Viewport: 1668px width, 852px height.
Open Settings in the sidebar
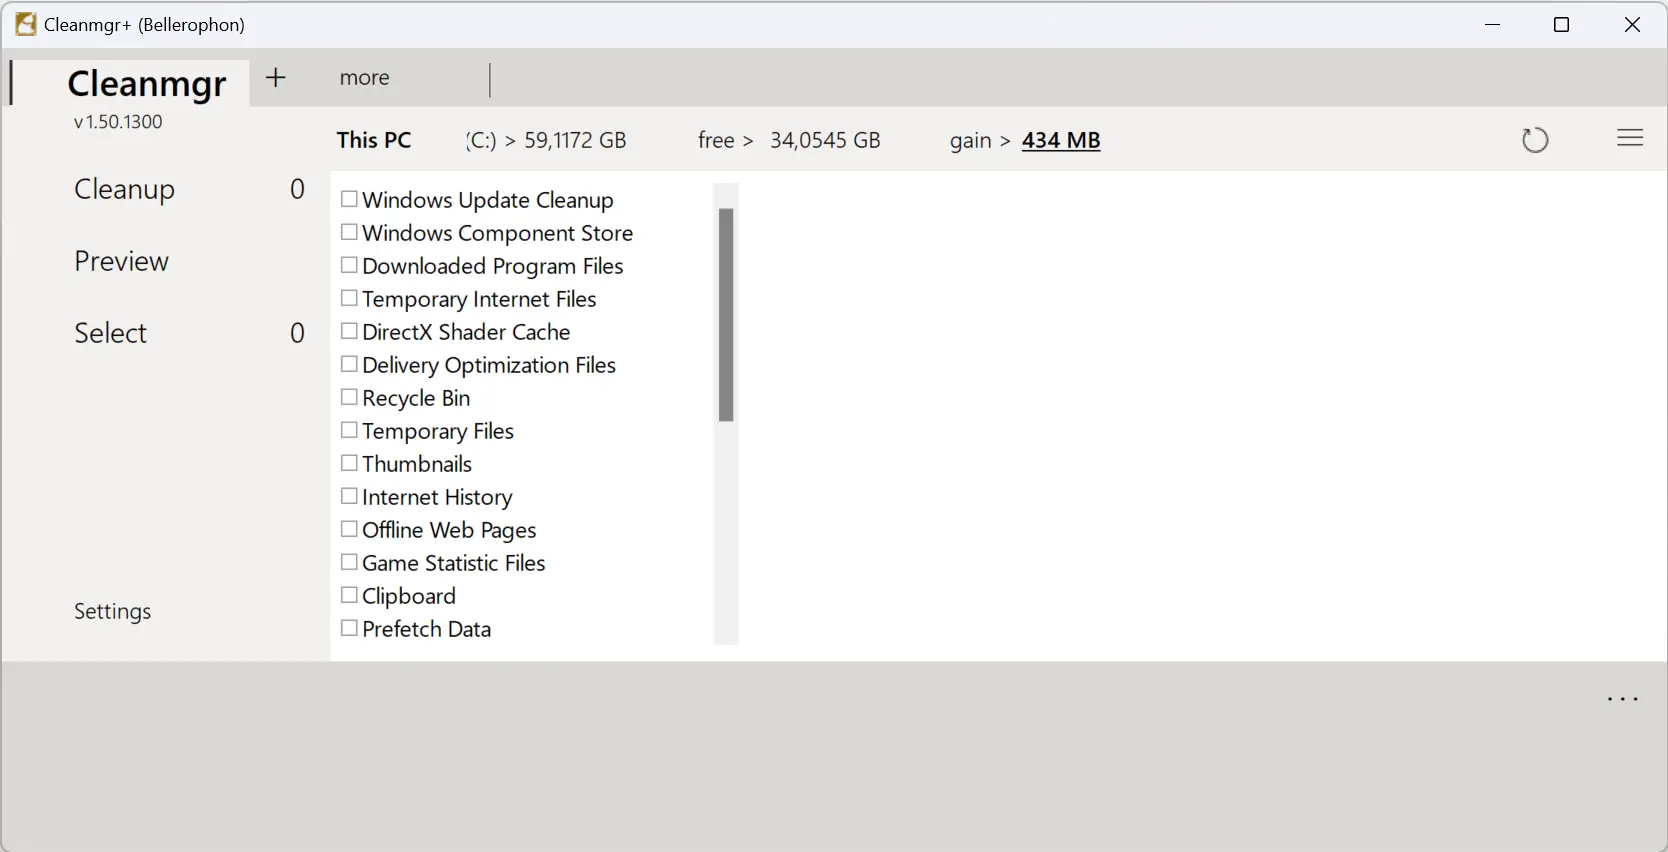(x=112, y=611)
